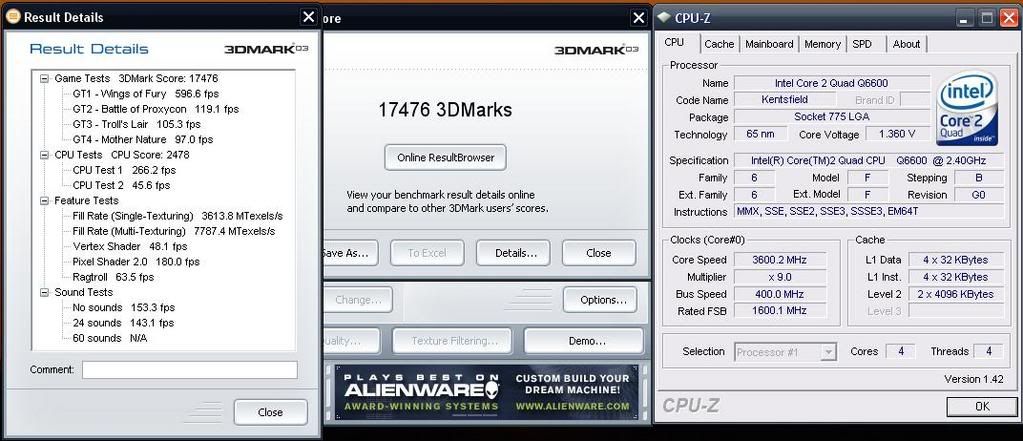Click the 3DMark03 logo in Result Details

[266, 49]
